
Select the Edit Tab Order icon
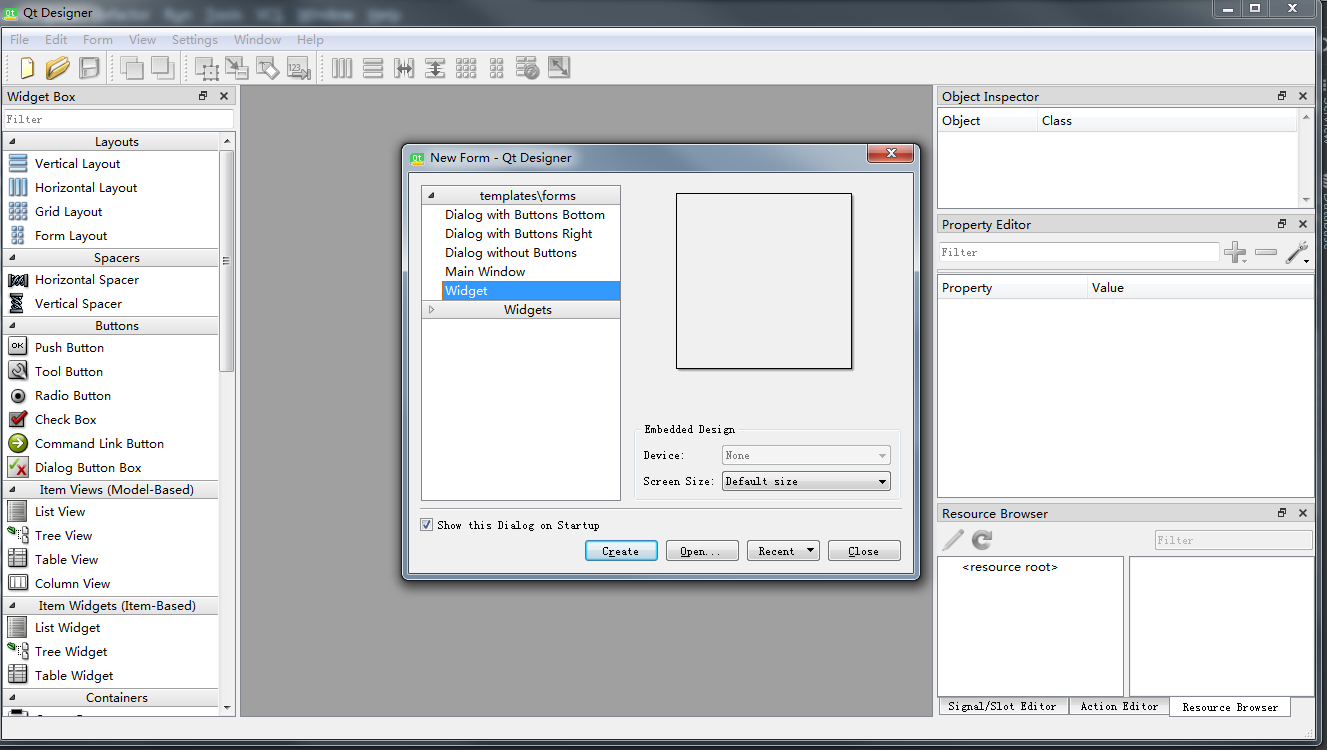299,68
